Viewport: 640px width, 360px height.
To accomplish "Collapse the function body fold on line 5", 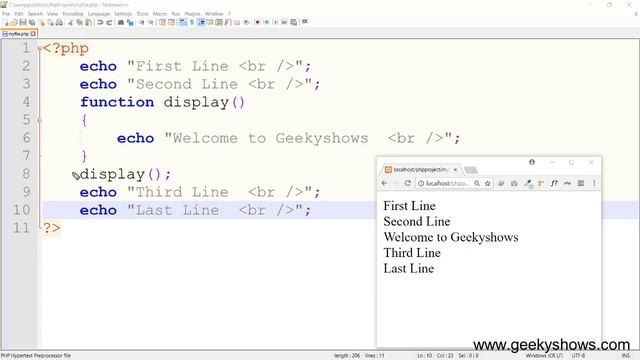I will click(x=40, y=120).
